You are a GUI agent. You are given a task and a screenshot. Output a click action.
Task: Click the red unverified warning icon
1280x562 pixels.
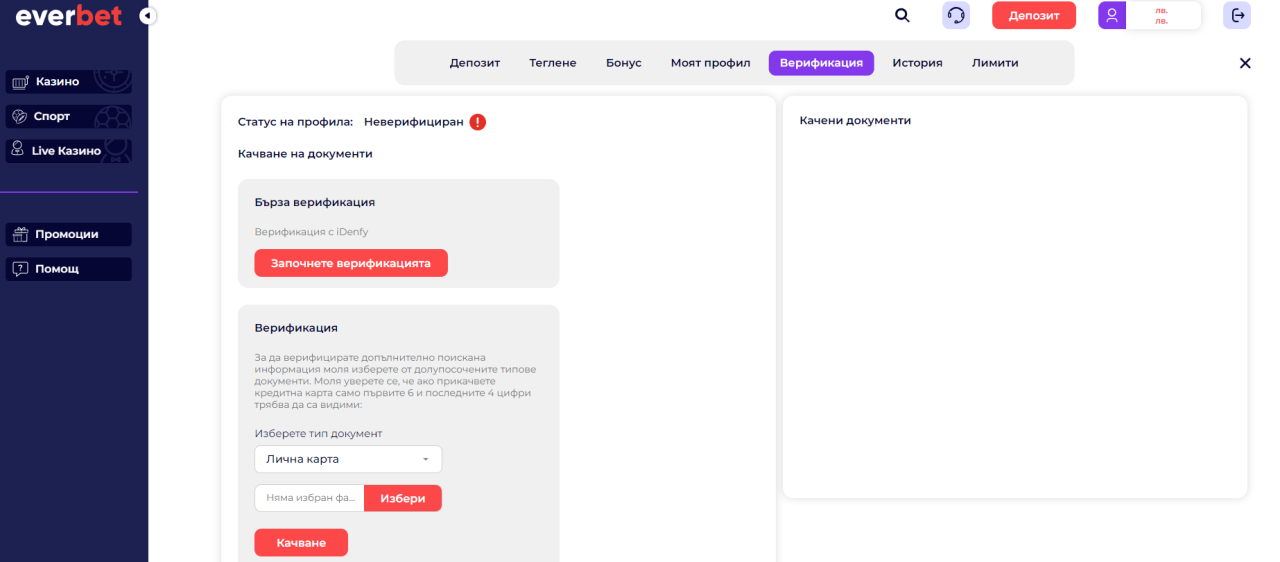coord(477,122)
